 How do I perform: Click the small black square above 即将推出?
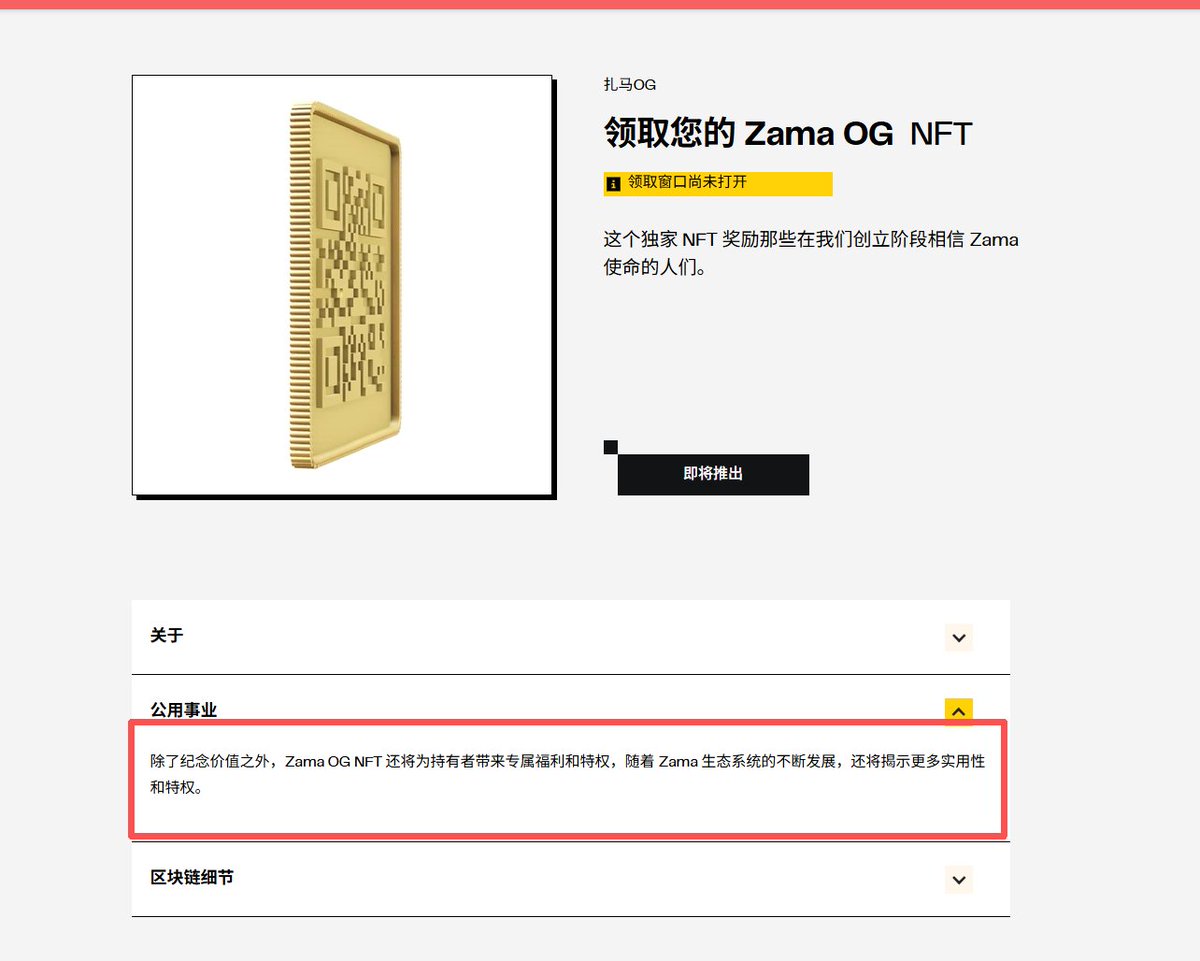611,447
